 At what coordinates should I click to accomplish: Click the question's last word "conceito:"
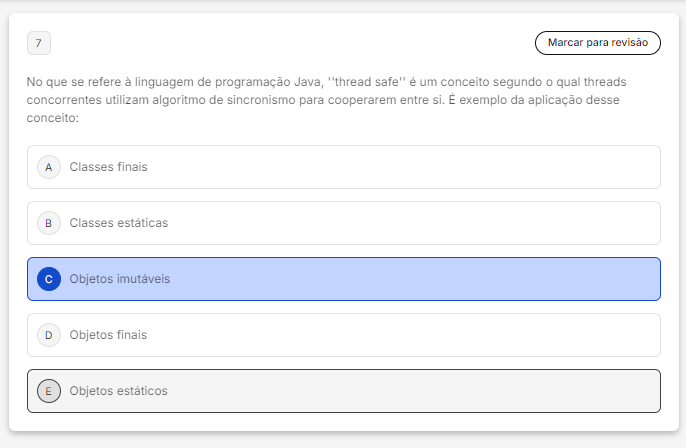coord(53,118)
